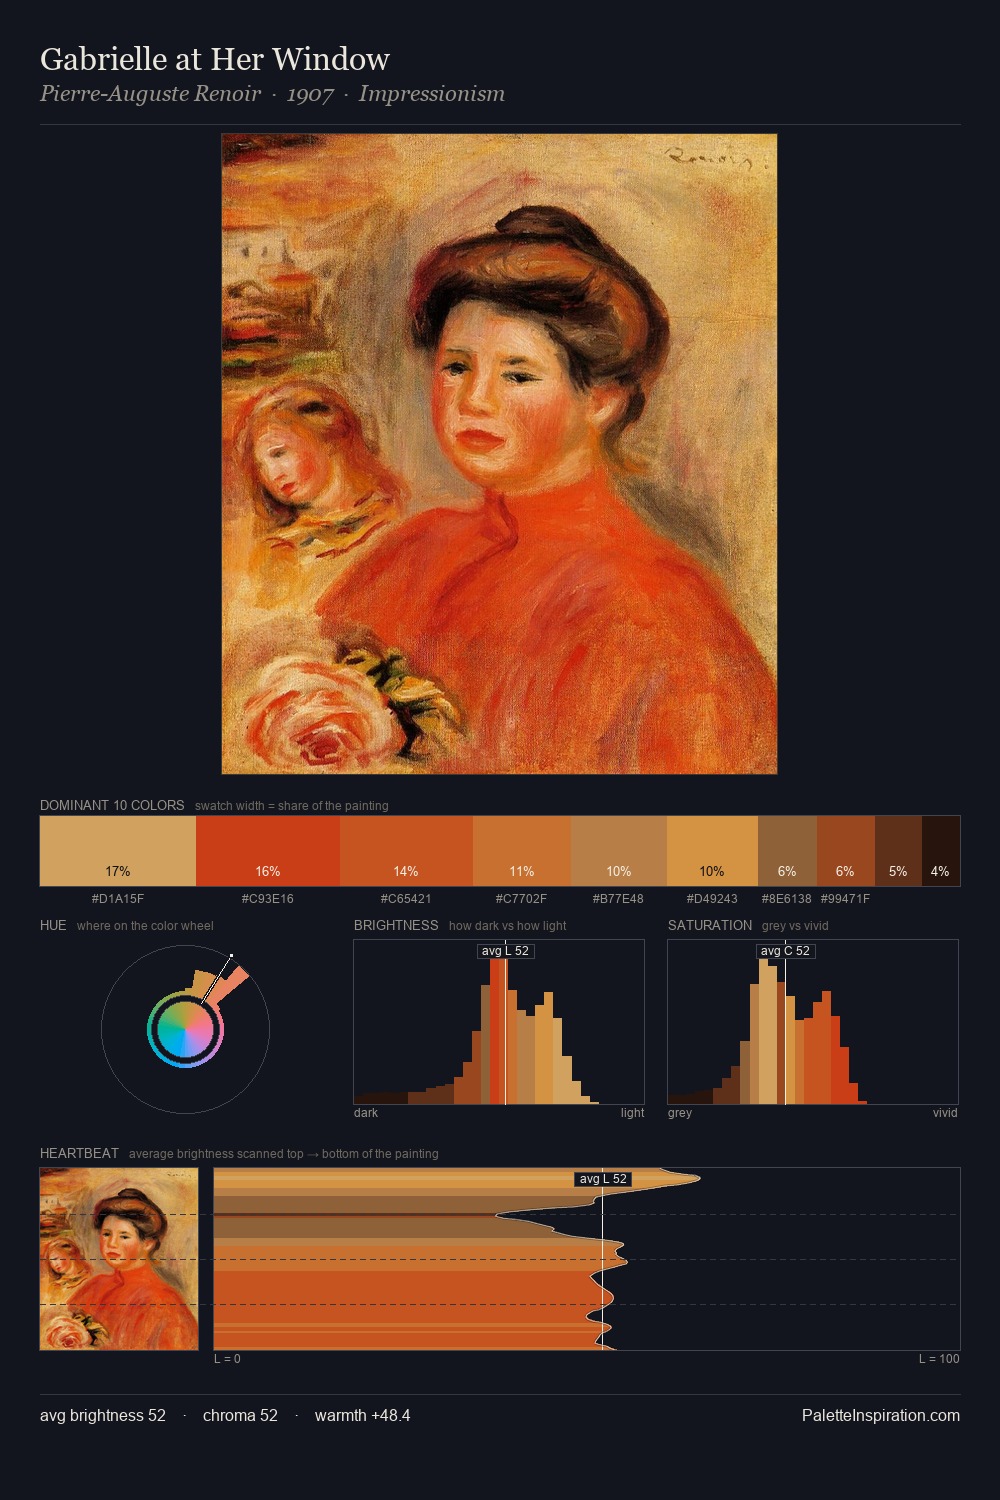Click the hex code label '#B77E48'
Image resolution: width=1000 pixels, height=1500 pixels.
pyautogui.click(x=619, y=899)
